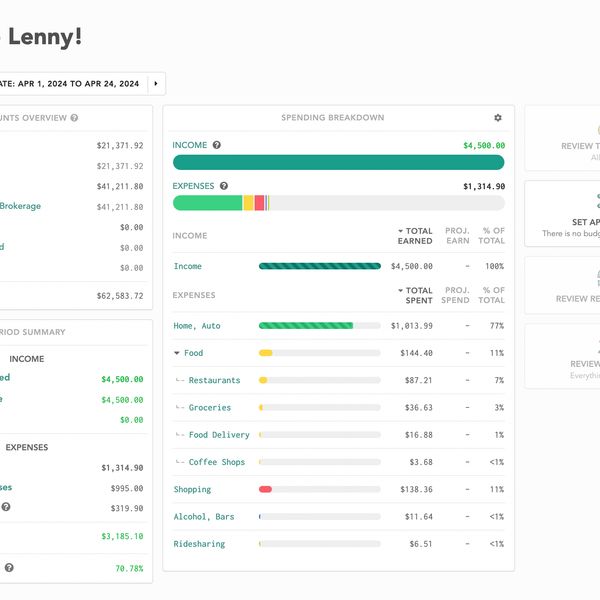Collapse the Food category group
The width and height of the screenshot is (600, 600).
pos(178,353)
